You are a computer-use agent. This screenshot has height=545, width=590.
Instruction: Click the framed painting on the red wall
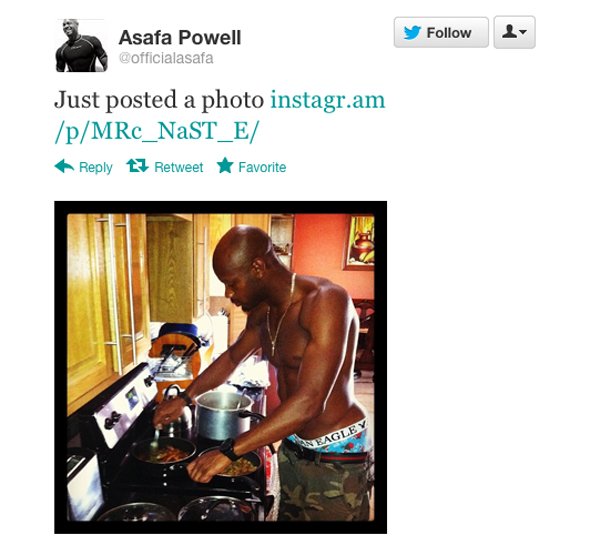360,242
